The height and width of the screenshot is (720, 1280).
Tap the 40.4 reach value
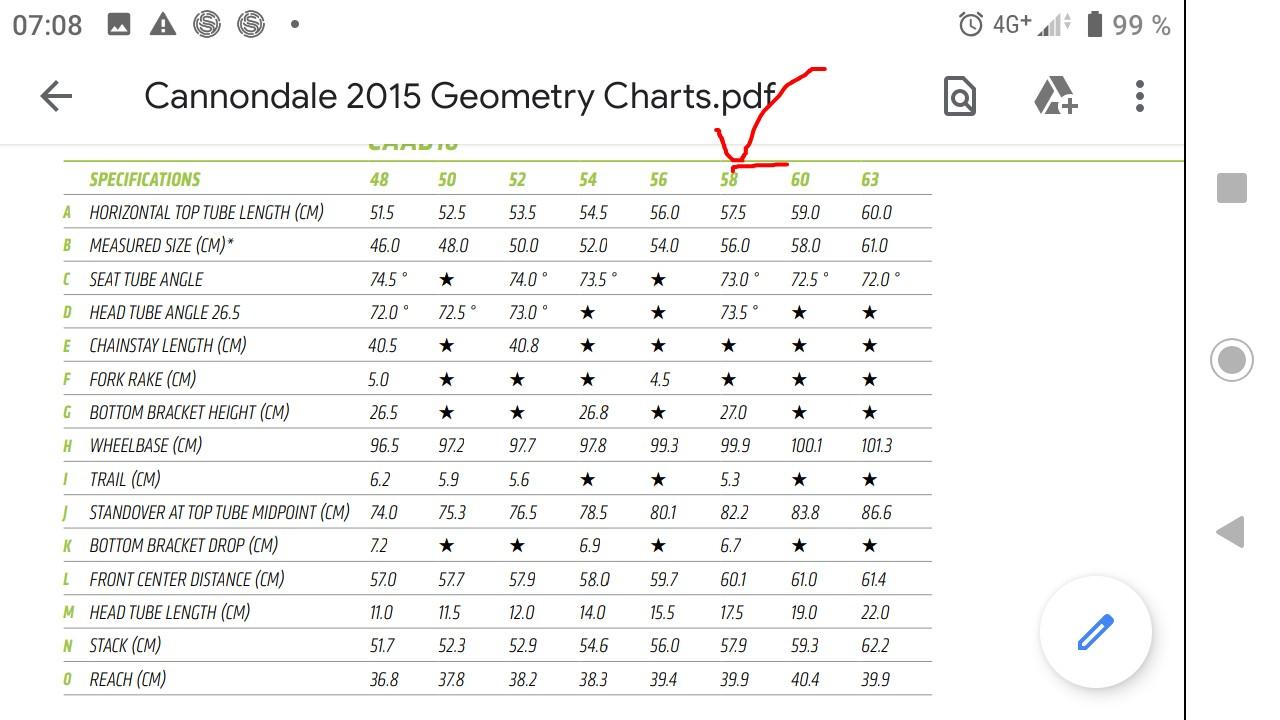(805, 679)
